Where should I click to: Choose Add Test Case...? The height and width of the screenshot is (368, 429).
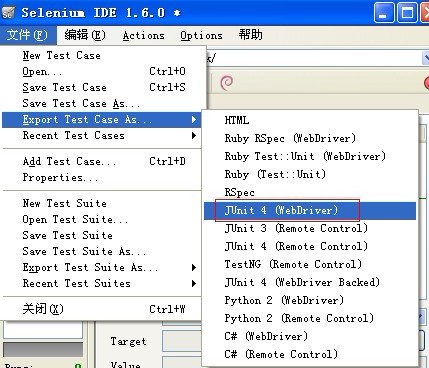click(x=102, y=161)
